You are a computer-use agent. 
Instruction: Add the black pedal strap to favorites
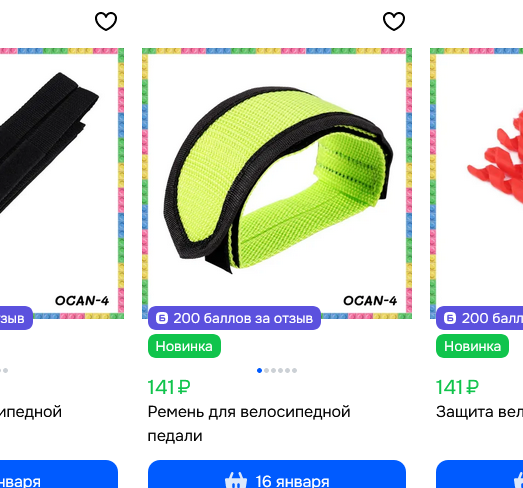pyautogui.click(x=106, y=21)
